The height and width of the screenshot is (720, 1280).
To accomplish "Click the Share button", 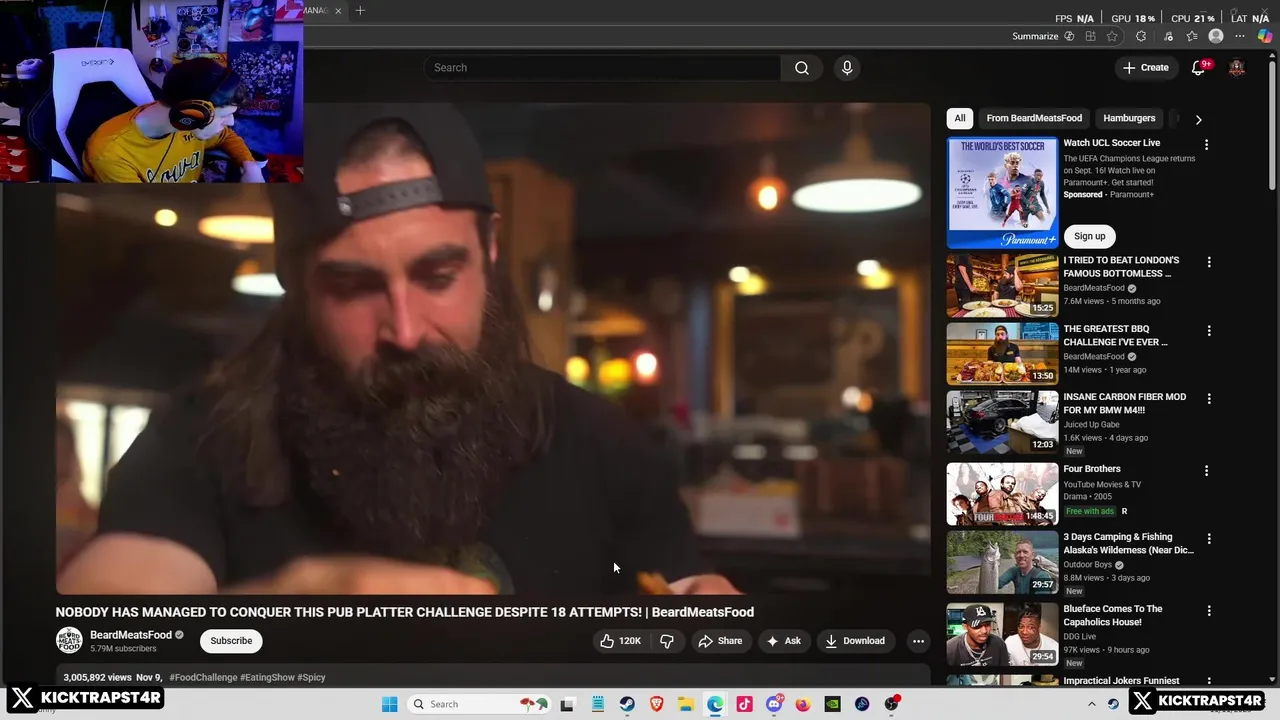I will pyautogui.click(x=720, y=641).
